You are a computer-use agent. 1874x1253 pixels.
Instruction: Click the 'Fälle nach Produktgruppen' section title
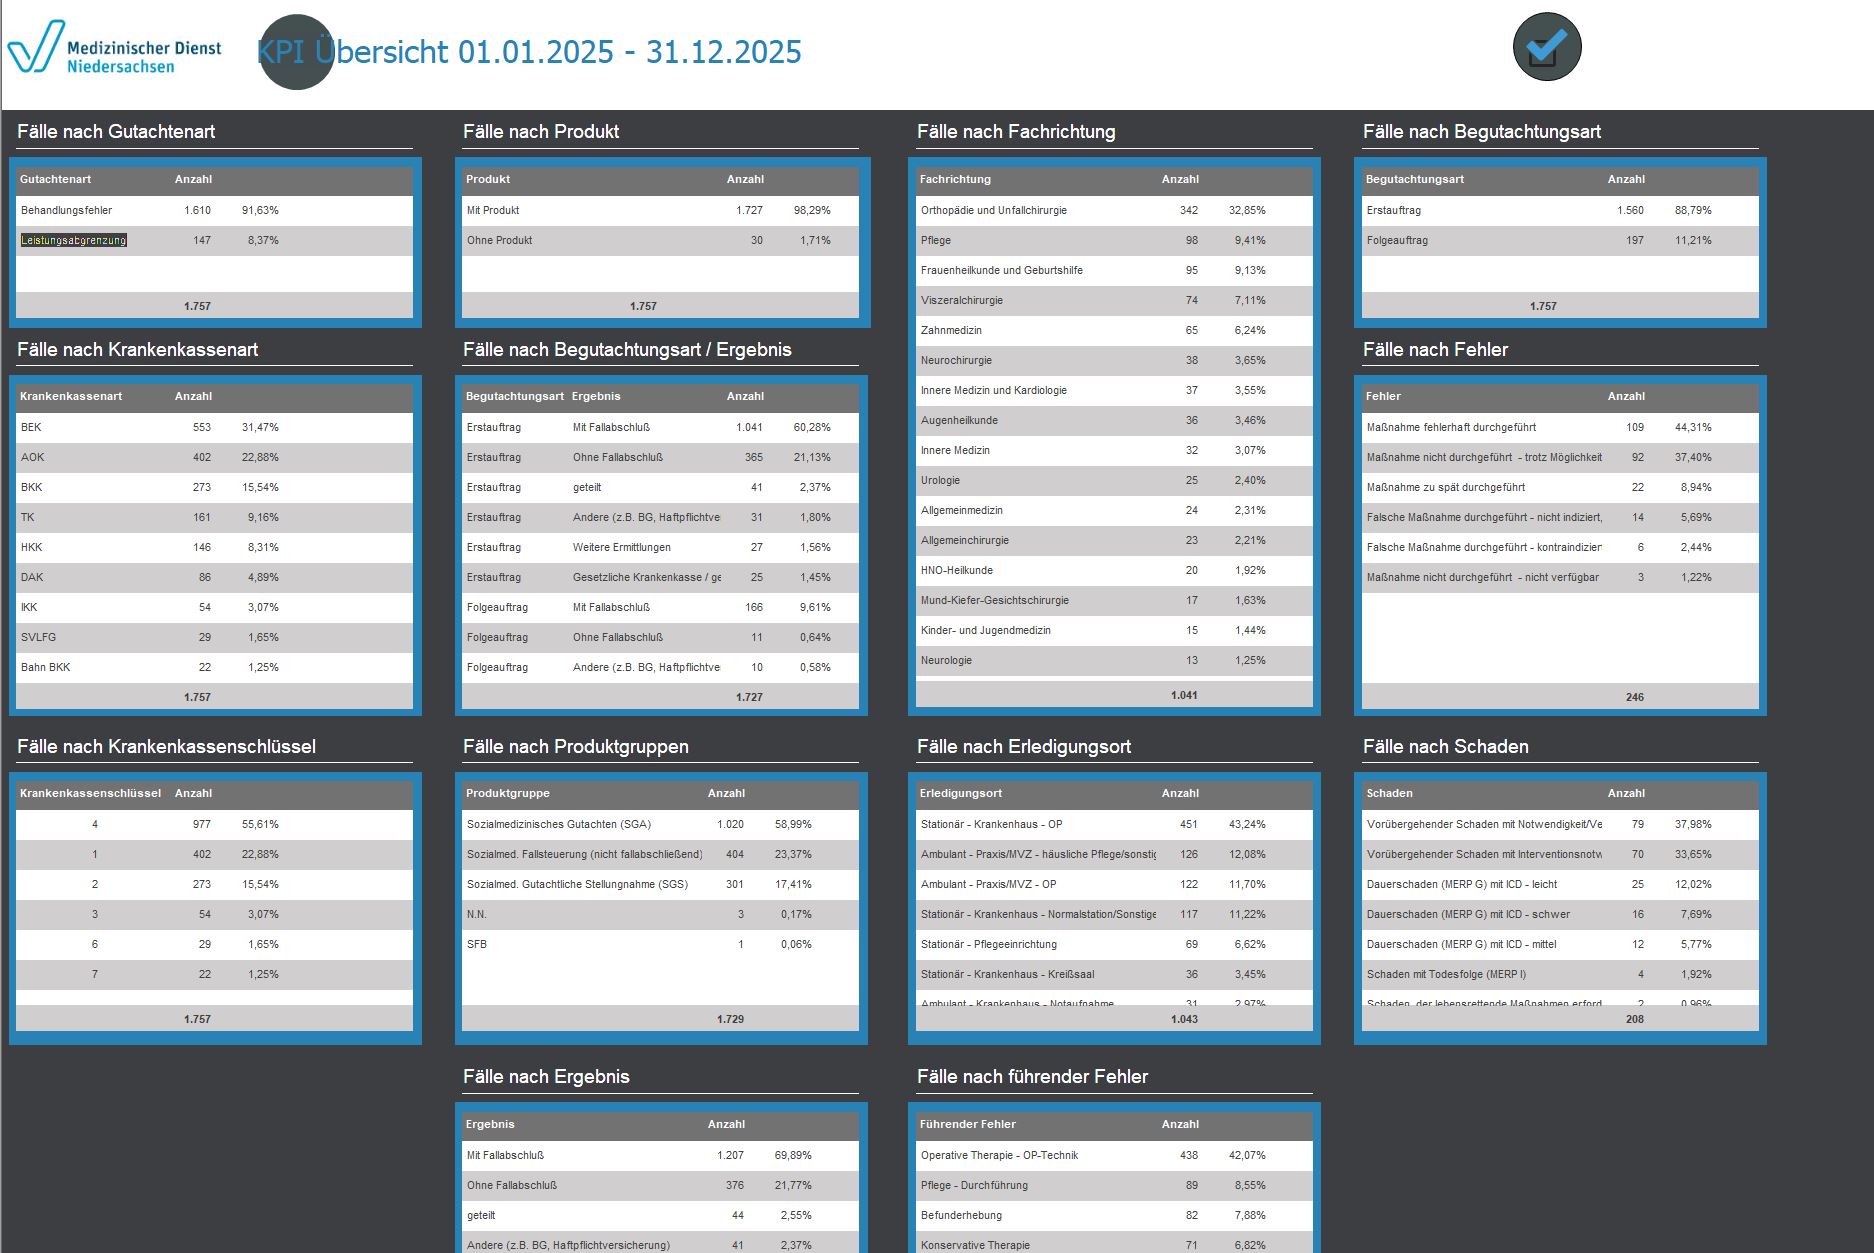(575, 747)
